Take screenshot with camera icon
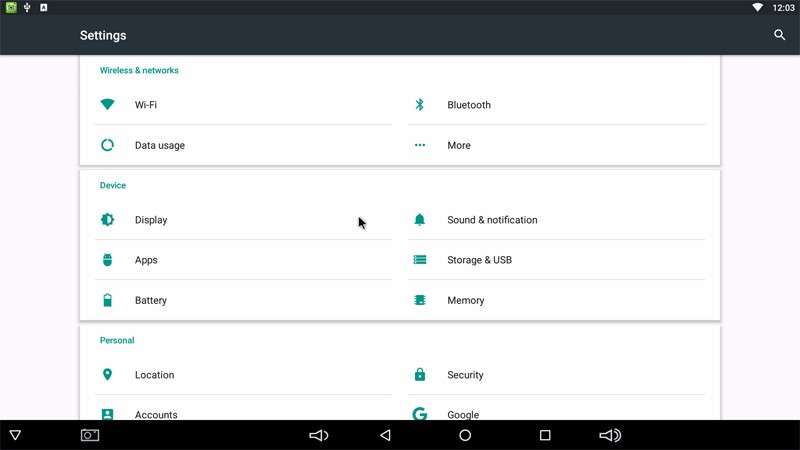Viewport: 800px width, 450px height. coord(90,435)
